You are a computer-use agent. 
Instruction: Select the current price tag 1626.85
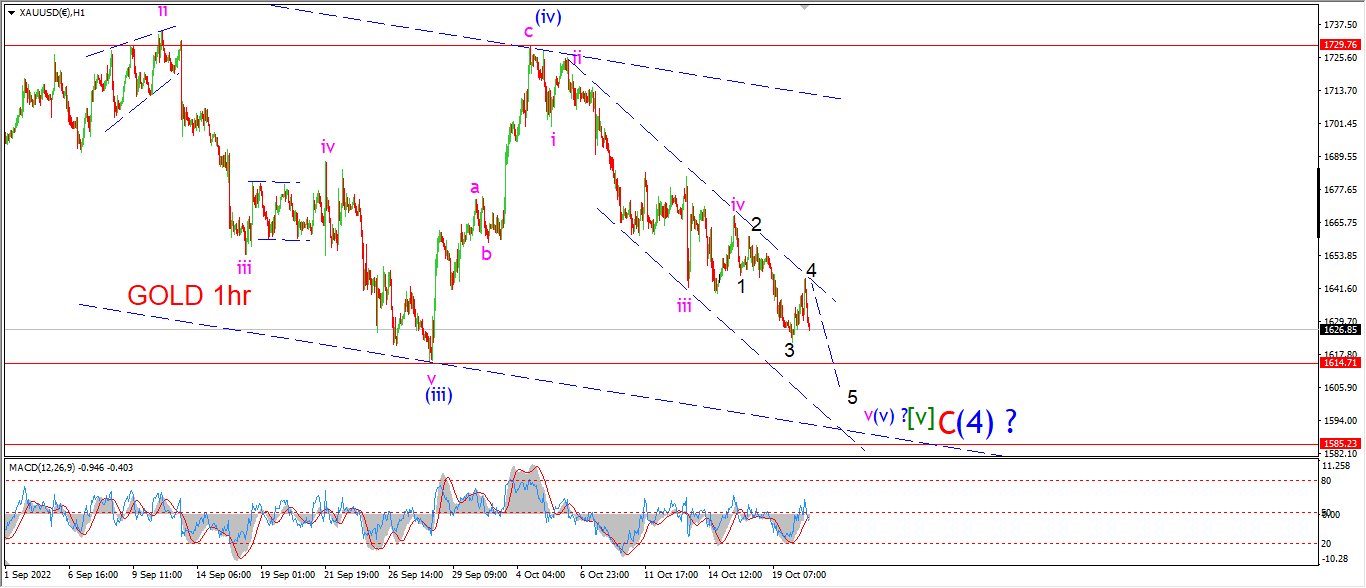click(x=1339, y=329)
